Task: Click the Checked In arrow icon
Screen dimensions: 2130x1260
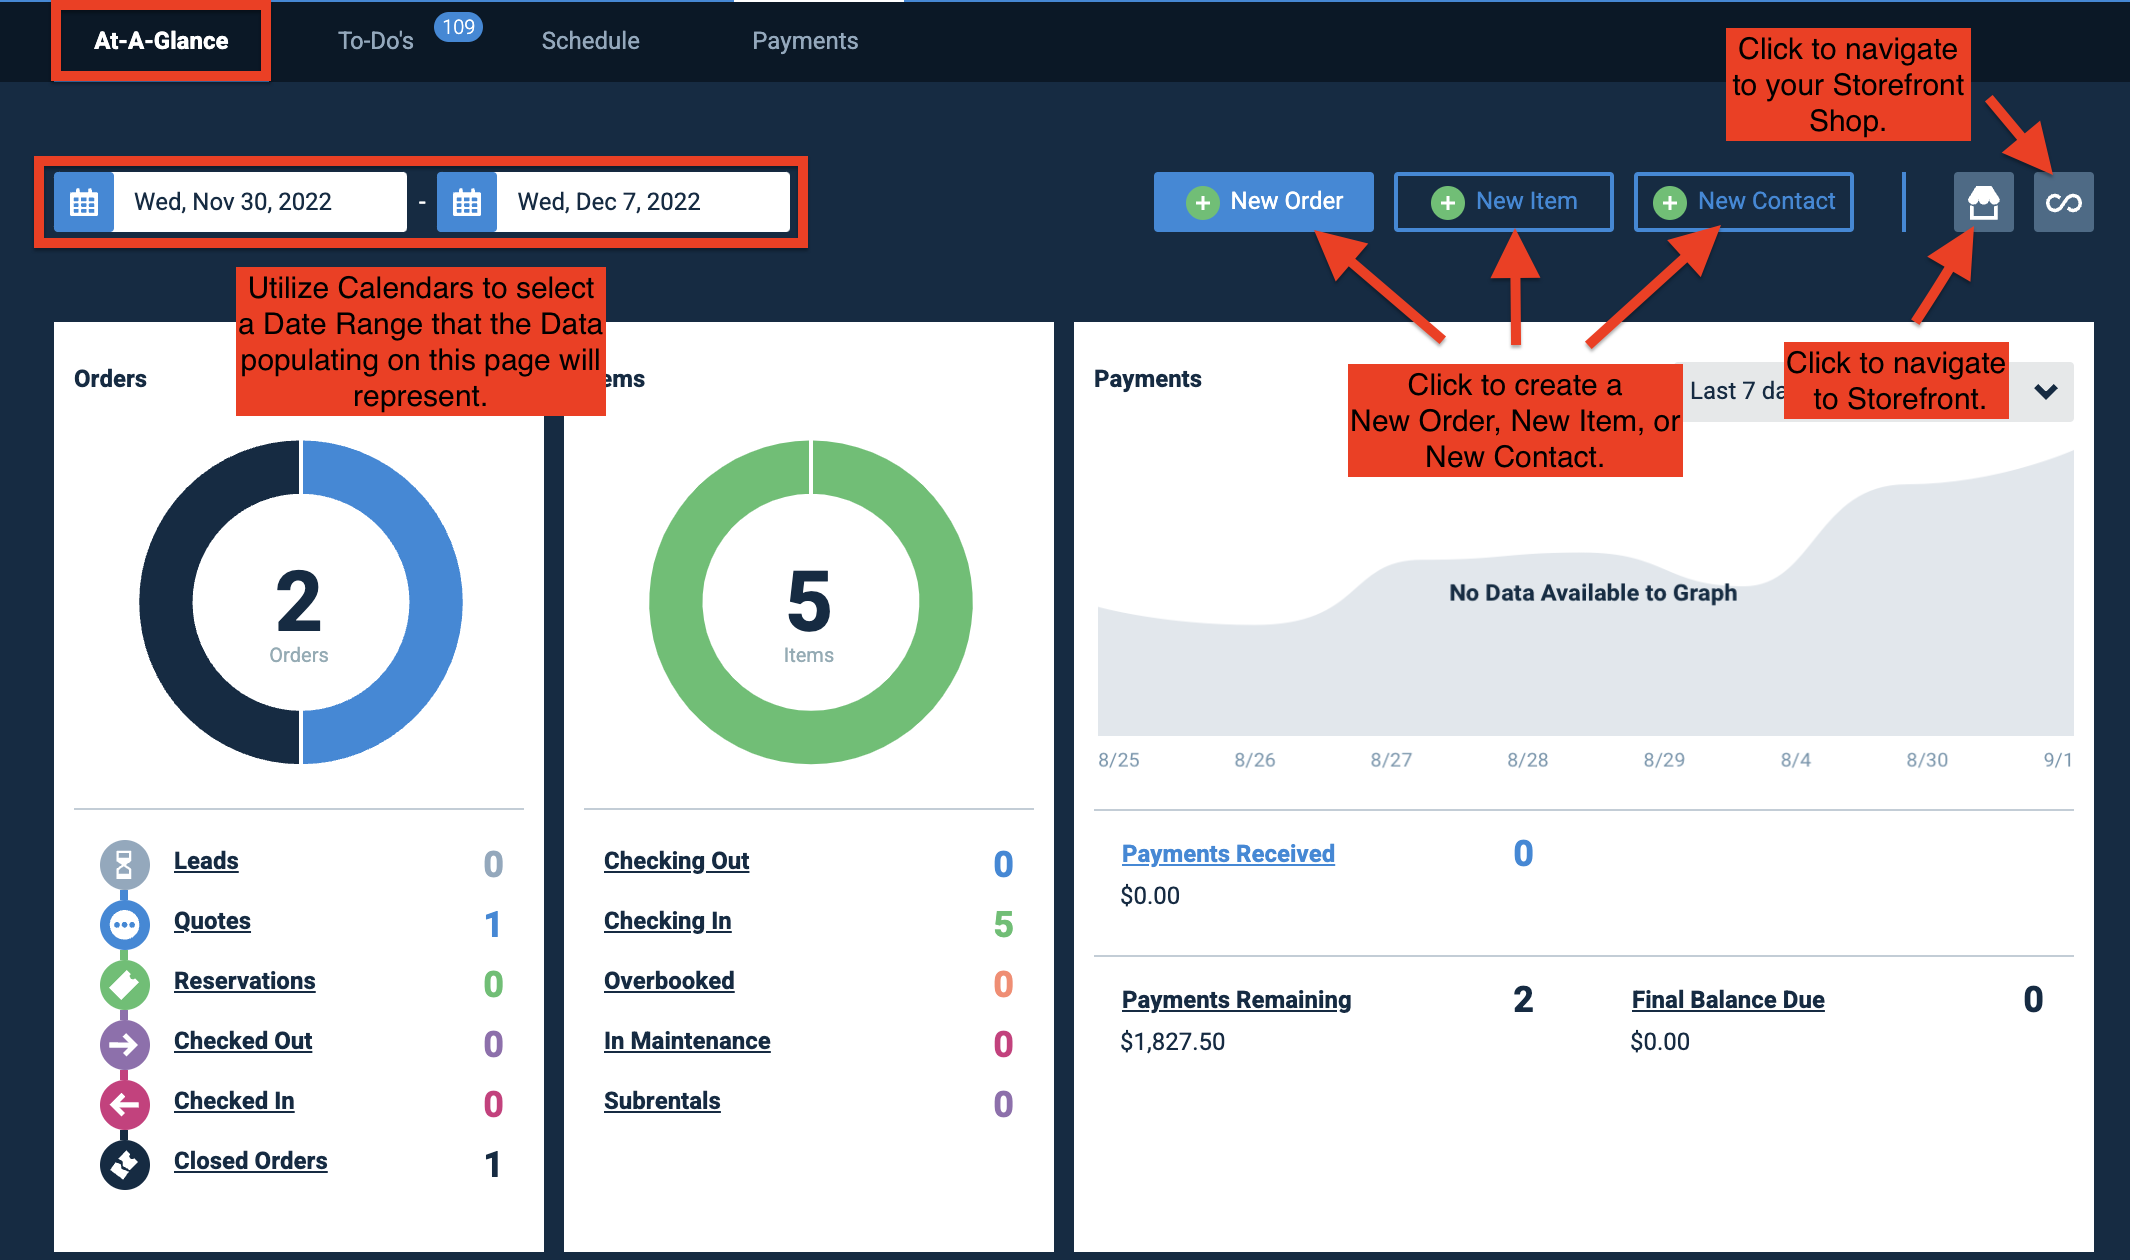Action: 124,1104
